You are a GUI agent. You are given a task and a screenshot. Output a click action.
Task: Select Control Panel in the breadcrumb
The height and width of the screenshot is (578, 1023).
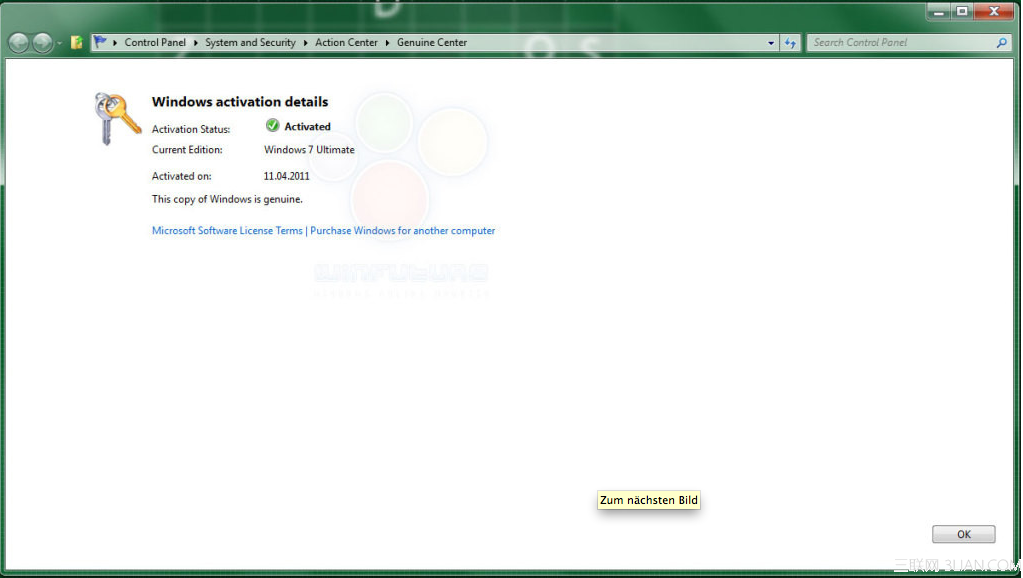pos(155,43)
